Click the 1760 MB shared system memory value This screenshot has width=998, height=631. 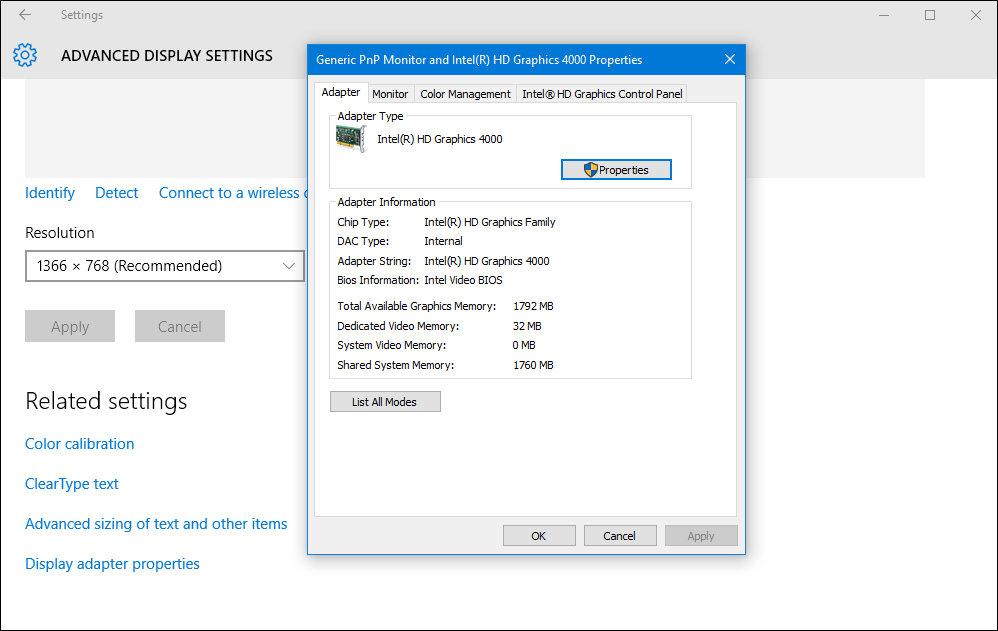[x=533, y=365]
